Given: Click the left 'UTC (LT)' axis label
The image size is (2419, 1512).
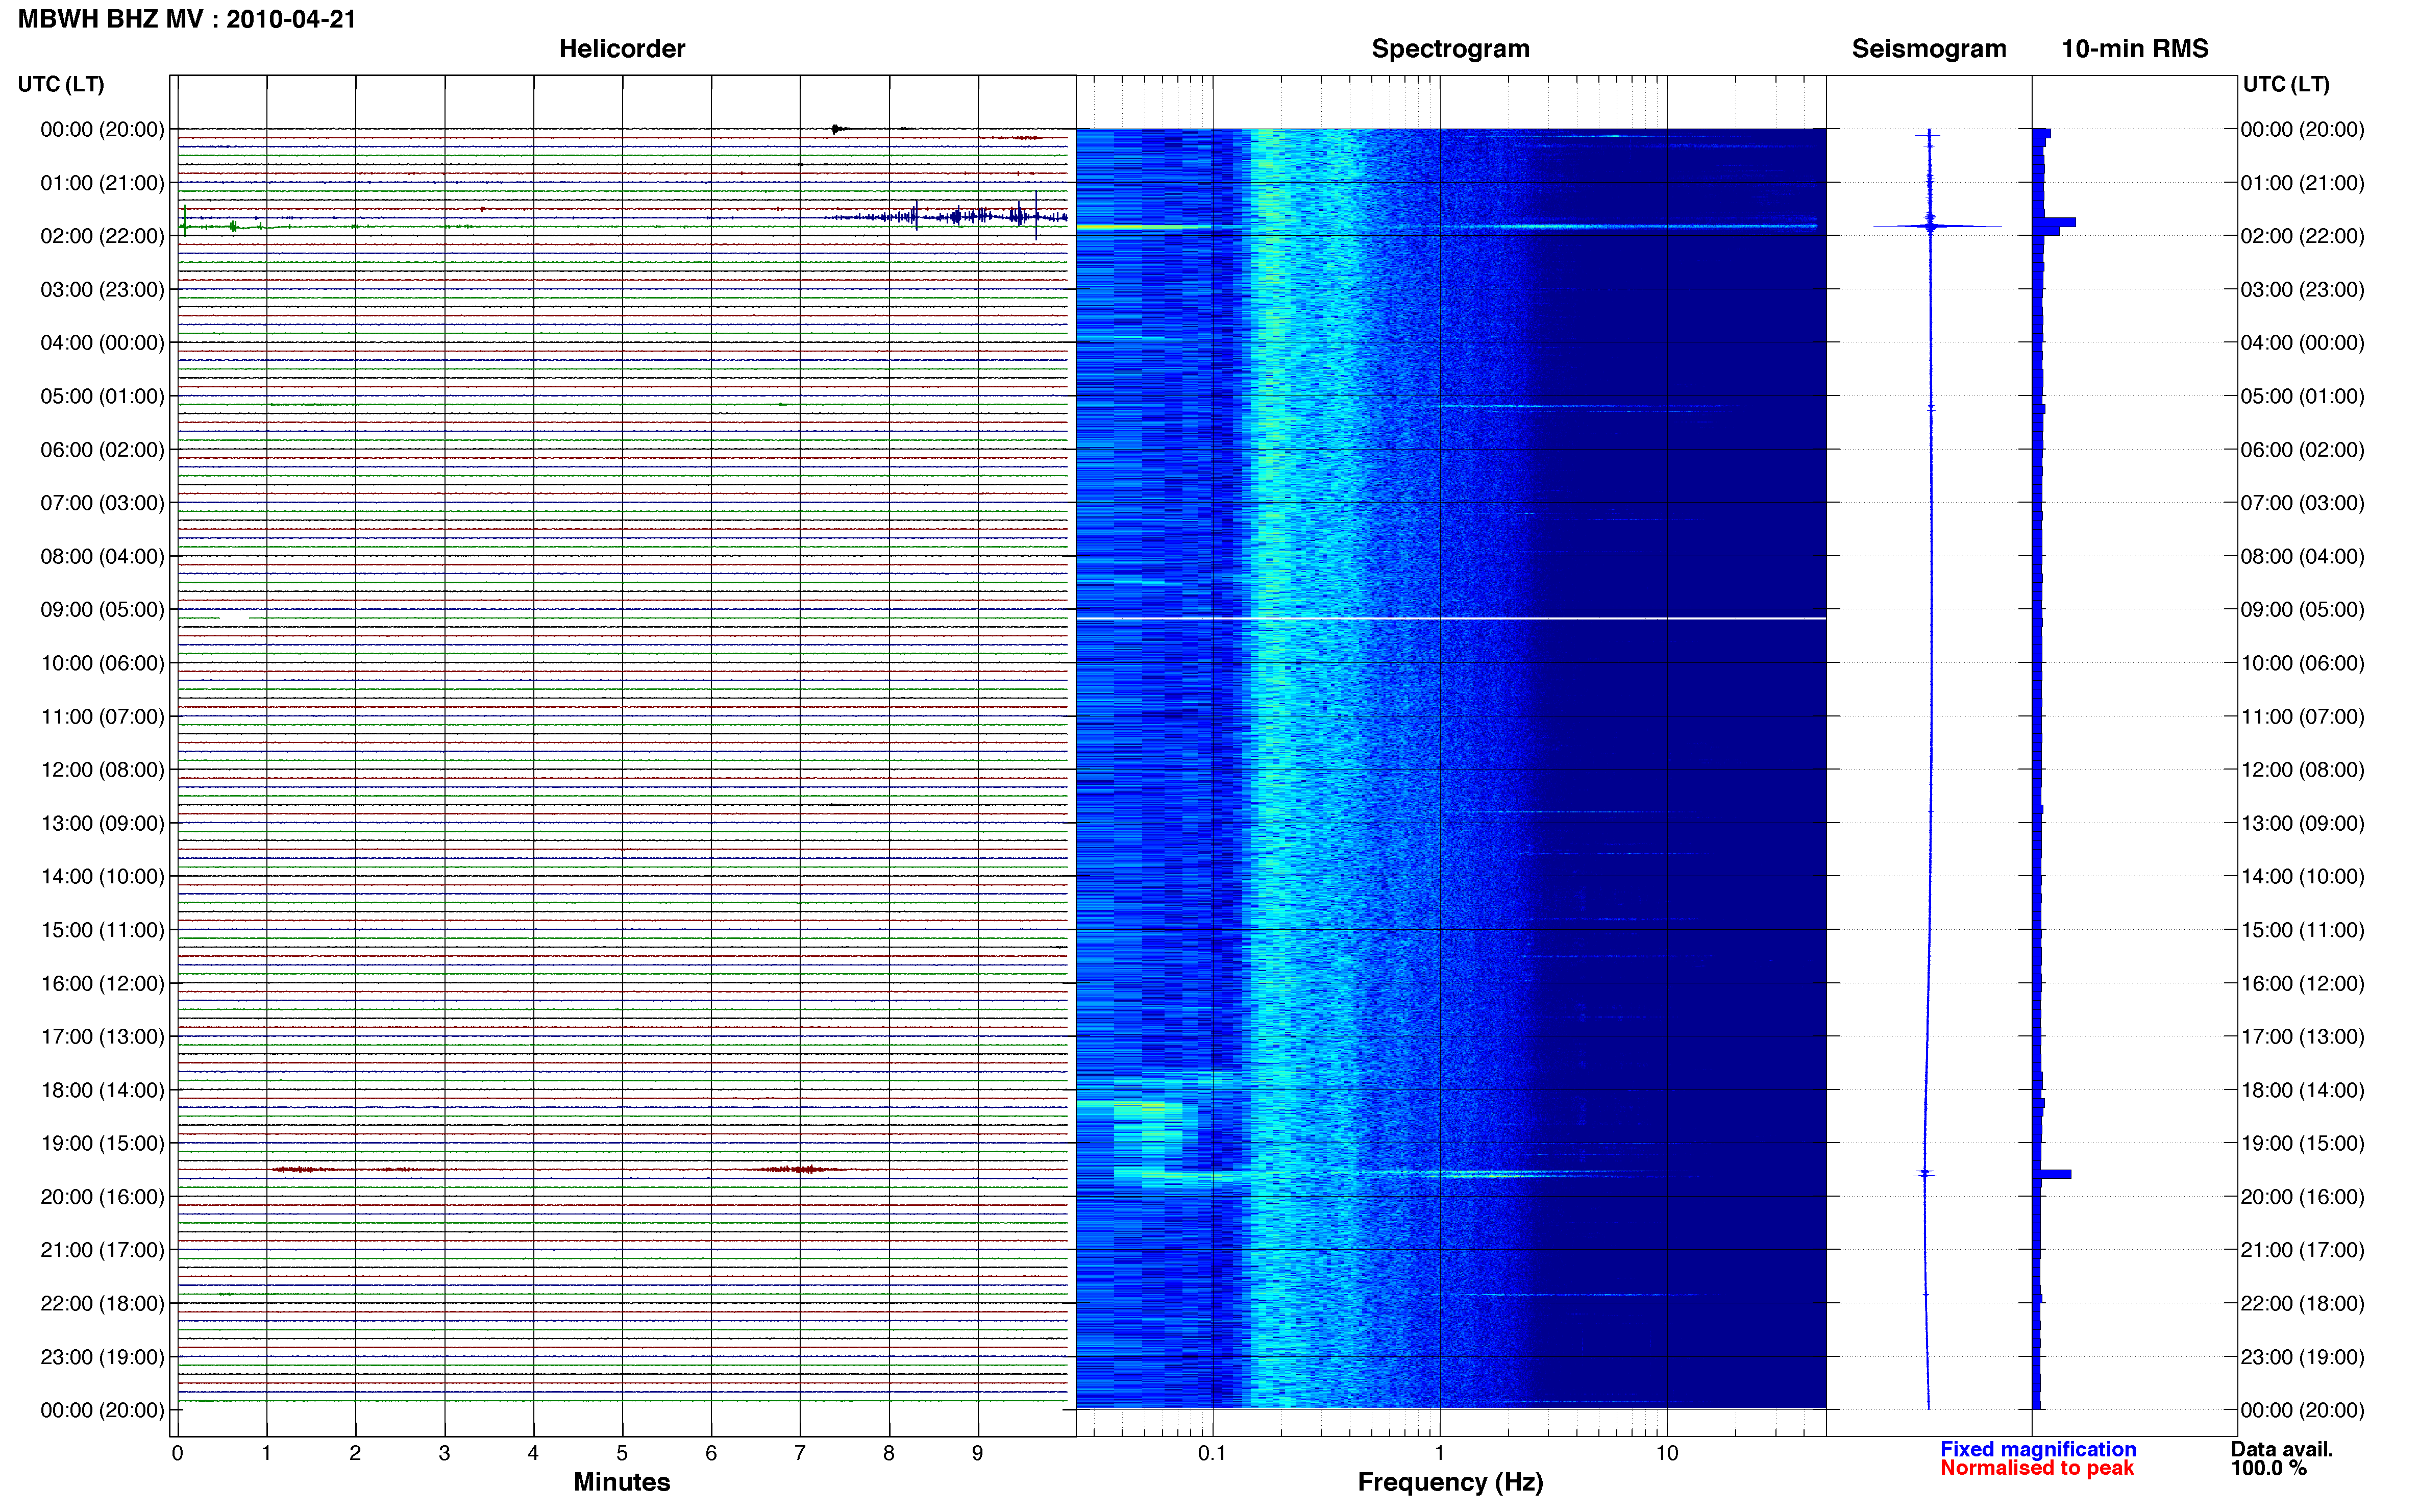Looking at the screenshot, I should [x=61, y=84].
